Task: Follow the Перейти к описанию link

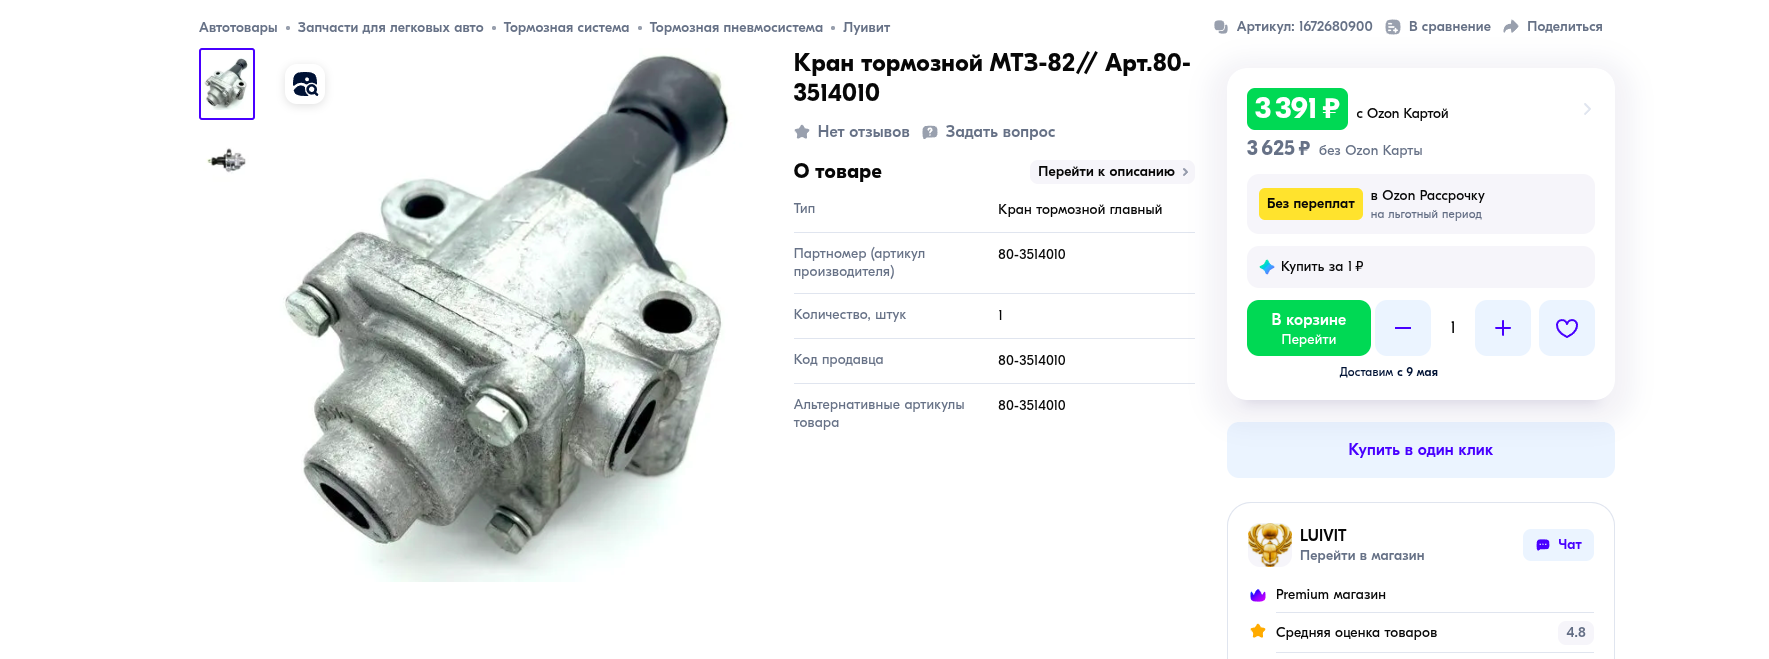Action: click(x=1112, y=172)
